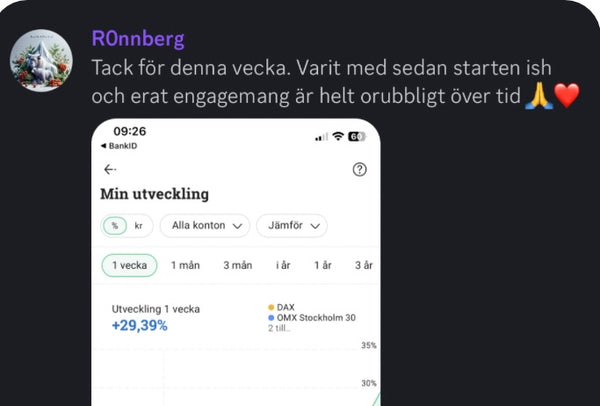Tap the back arrow above Min utveckling

[x=110, y=169]
